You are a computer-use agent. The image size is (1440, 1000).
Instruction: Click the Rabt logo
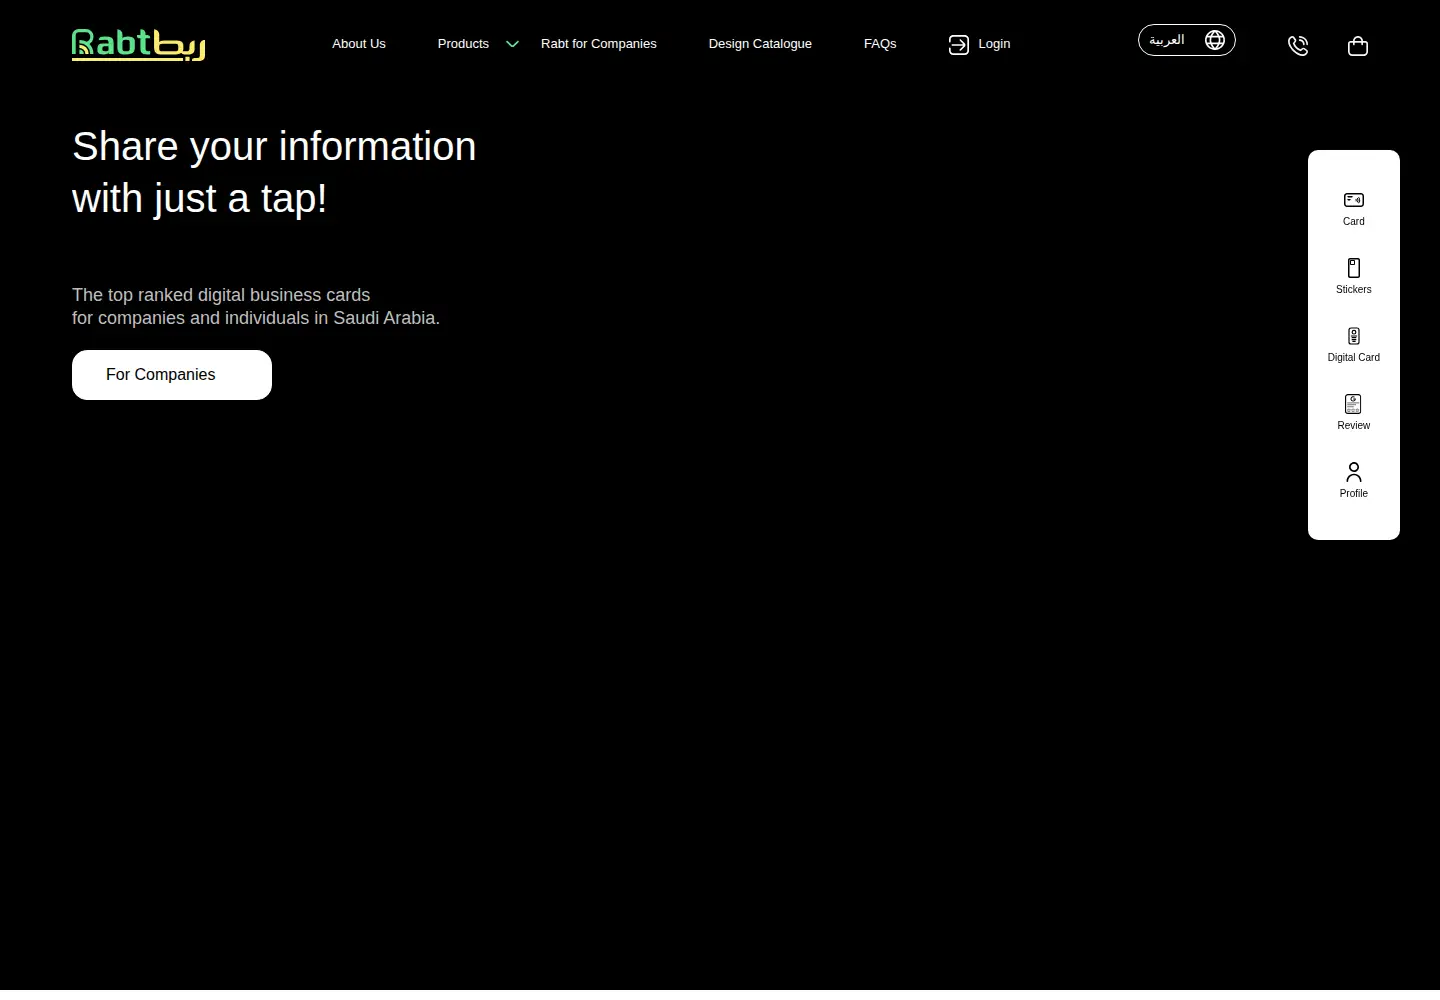coord(139,44)
